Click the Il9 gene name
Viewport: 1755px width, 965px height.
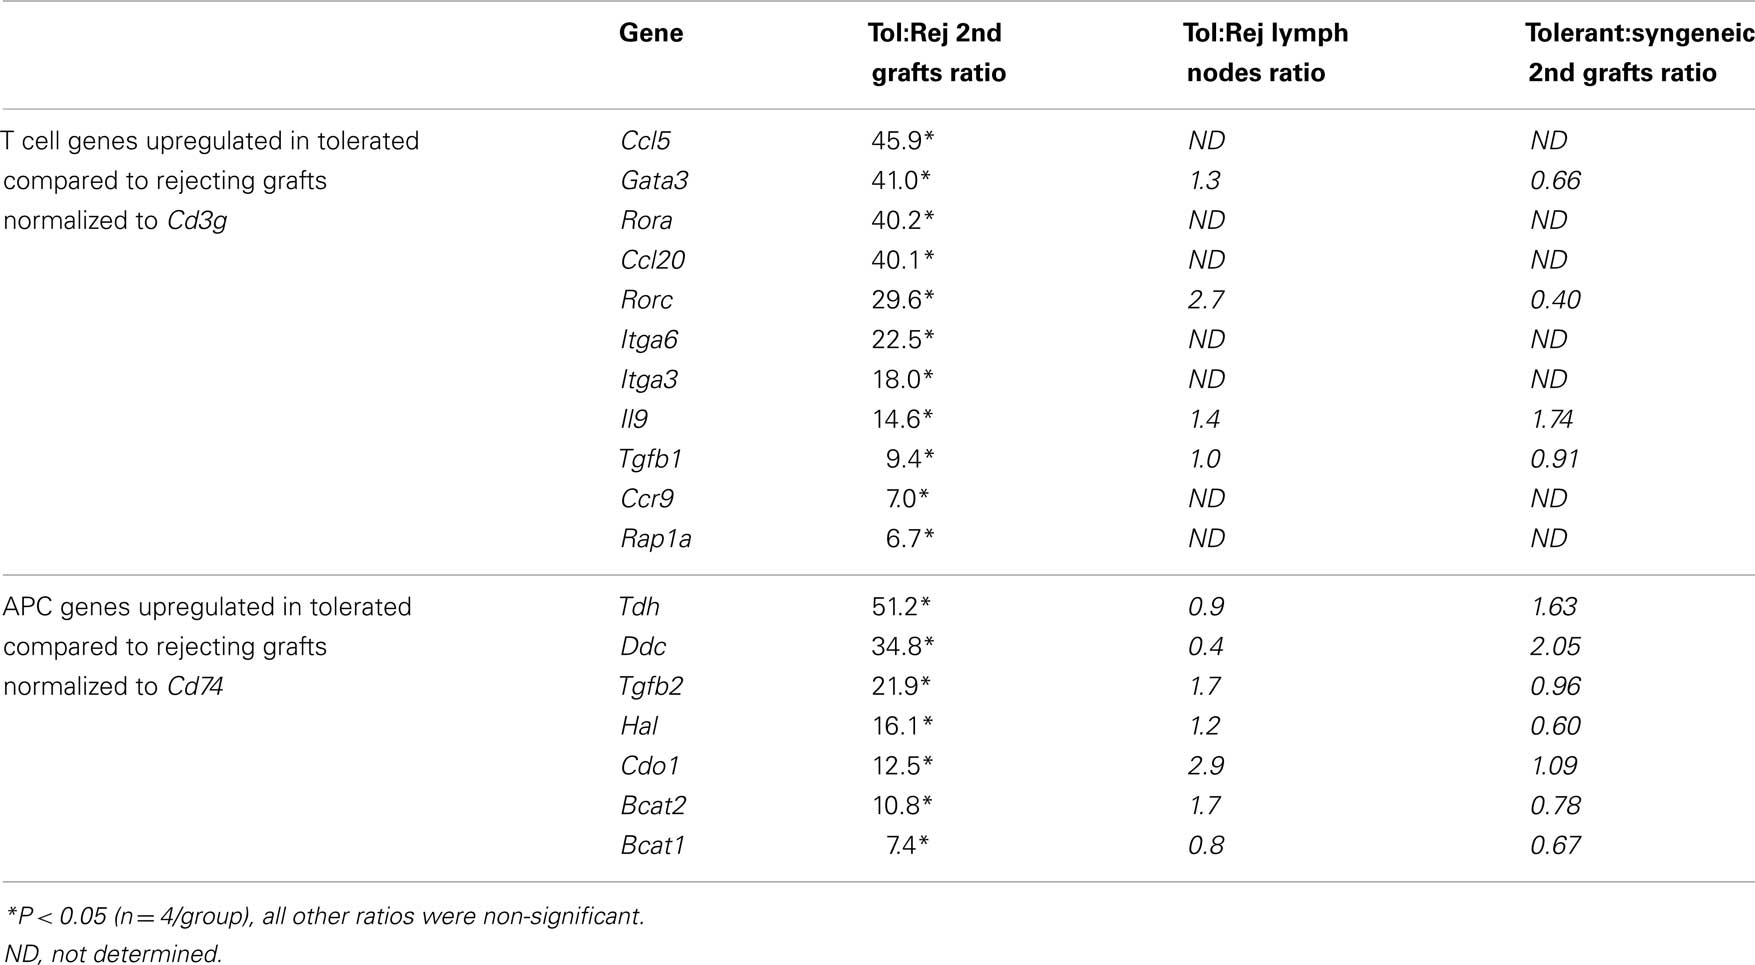point(633,419)
